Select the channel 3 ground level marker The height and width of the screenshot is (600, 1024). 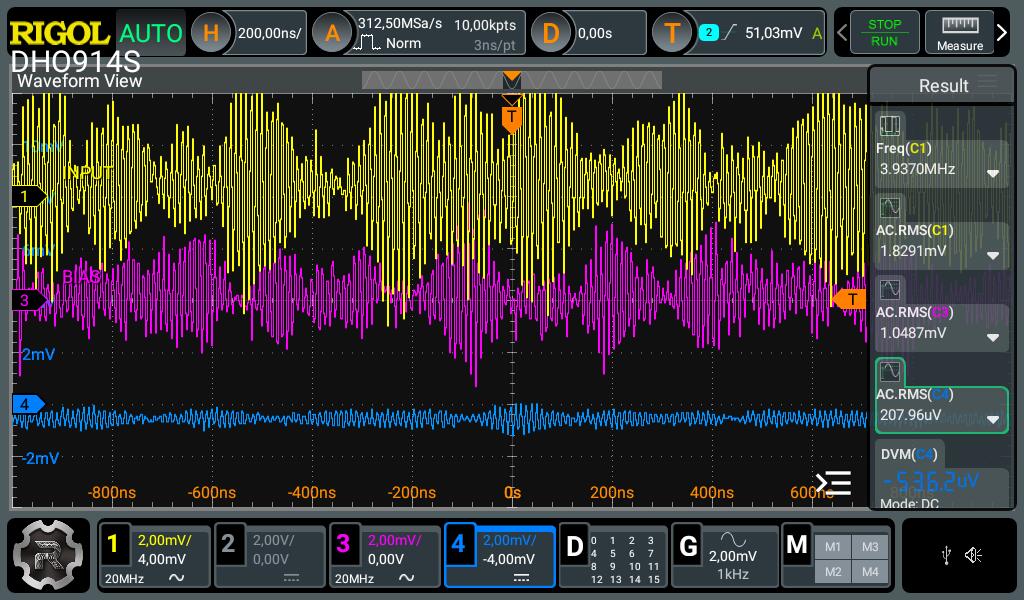tap(29, 300)
